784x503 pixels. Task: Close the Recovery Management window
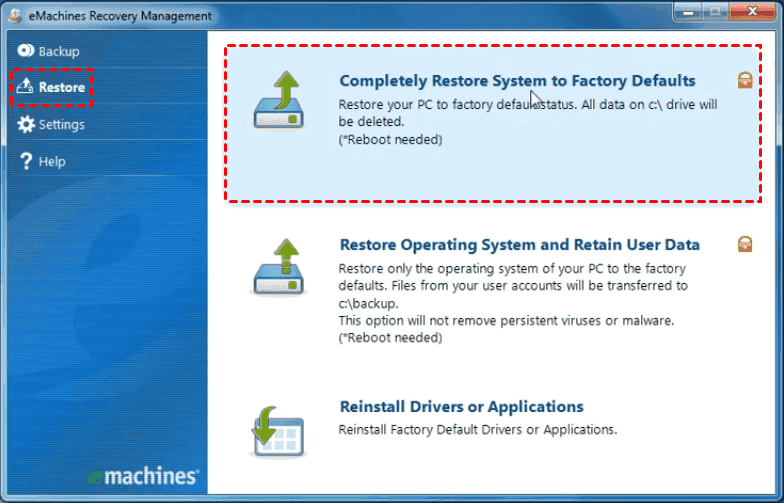click(752, 12)
